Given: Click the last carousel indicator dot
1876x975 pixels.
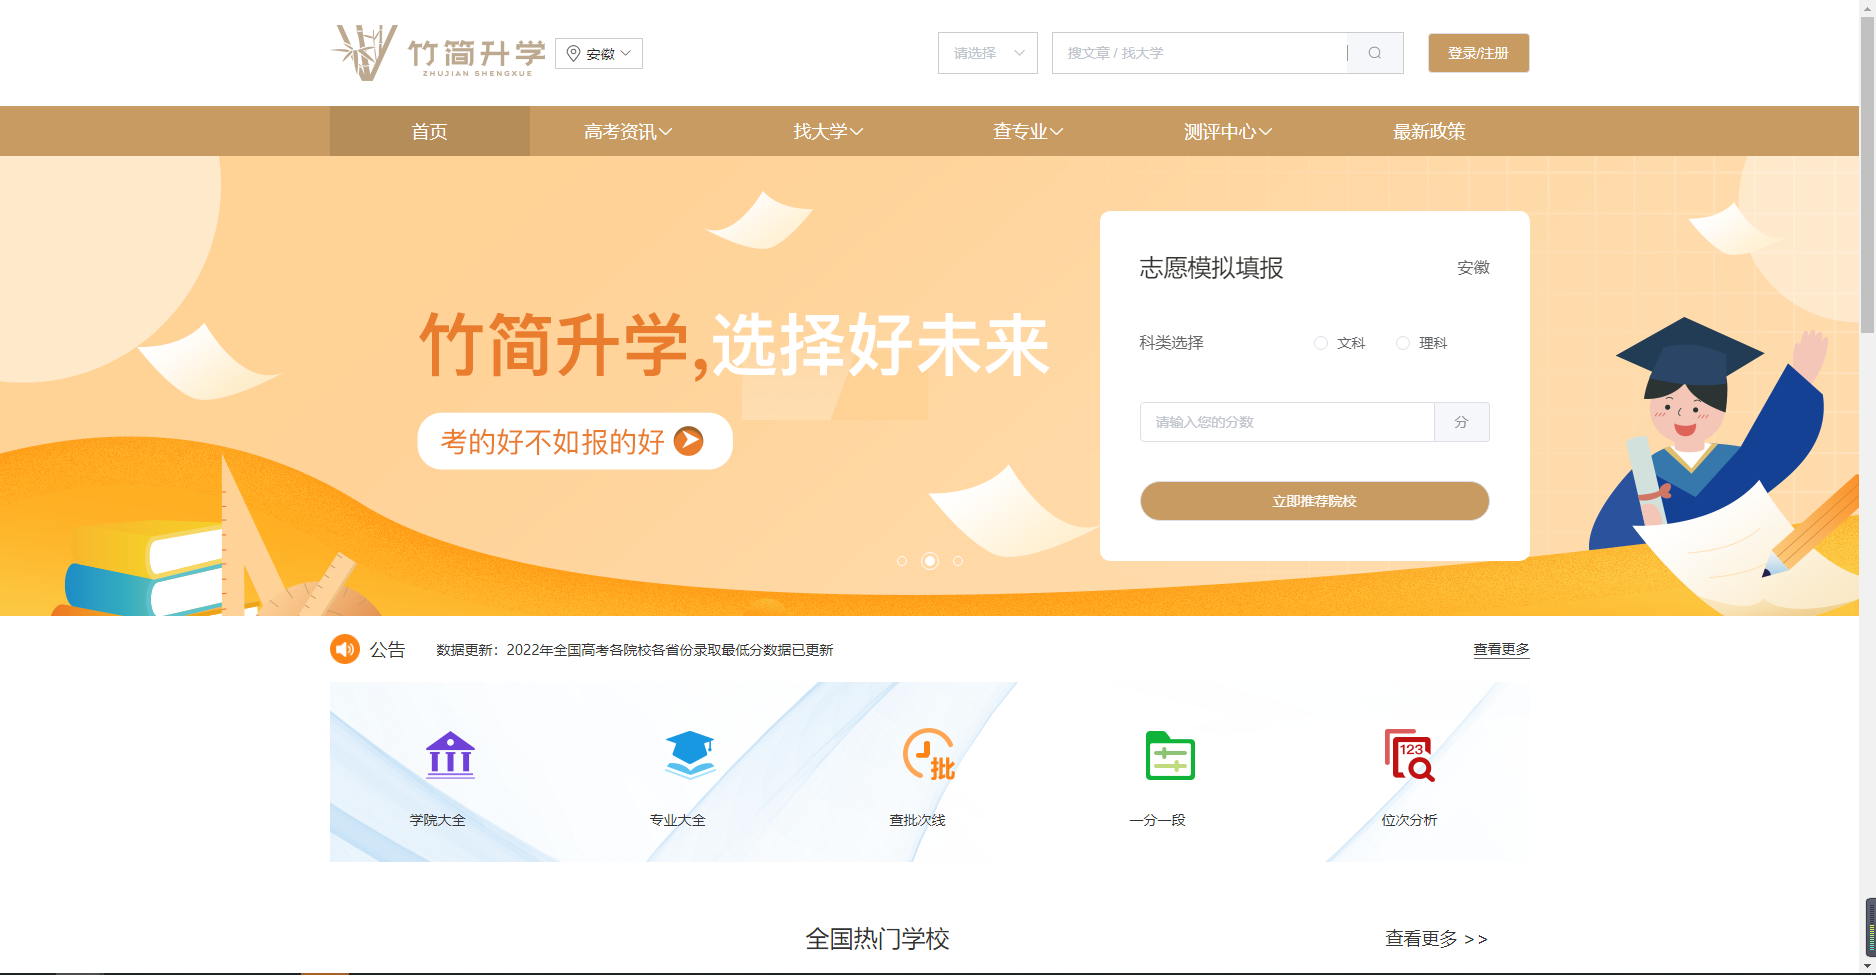Looking at the screenshot, I should (958, 561).
